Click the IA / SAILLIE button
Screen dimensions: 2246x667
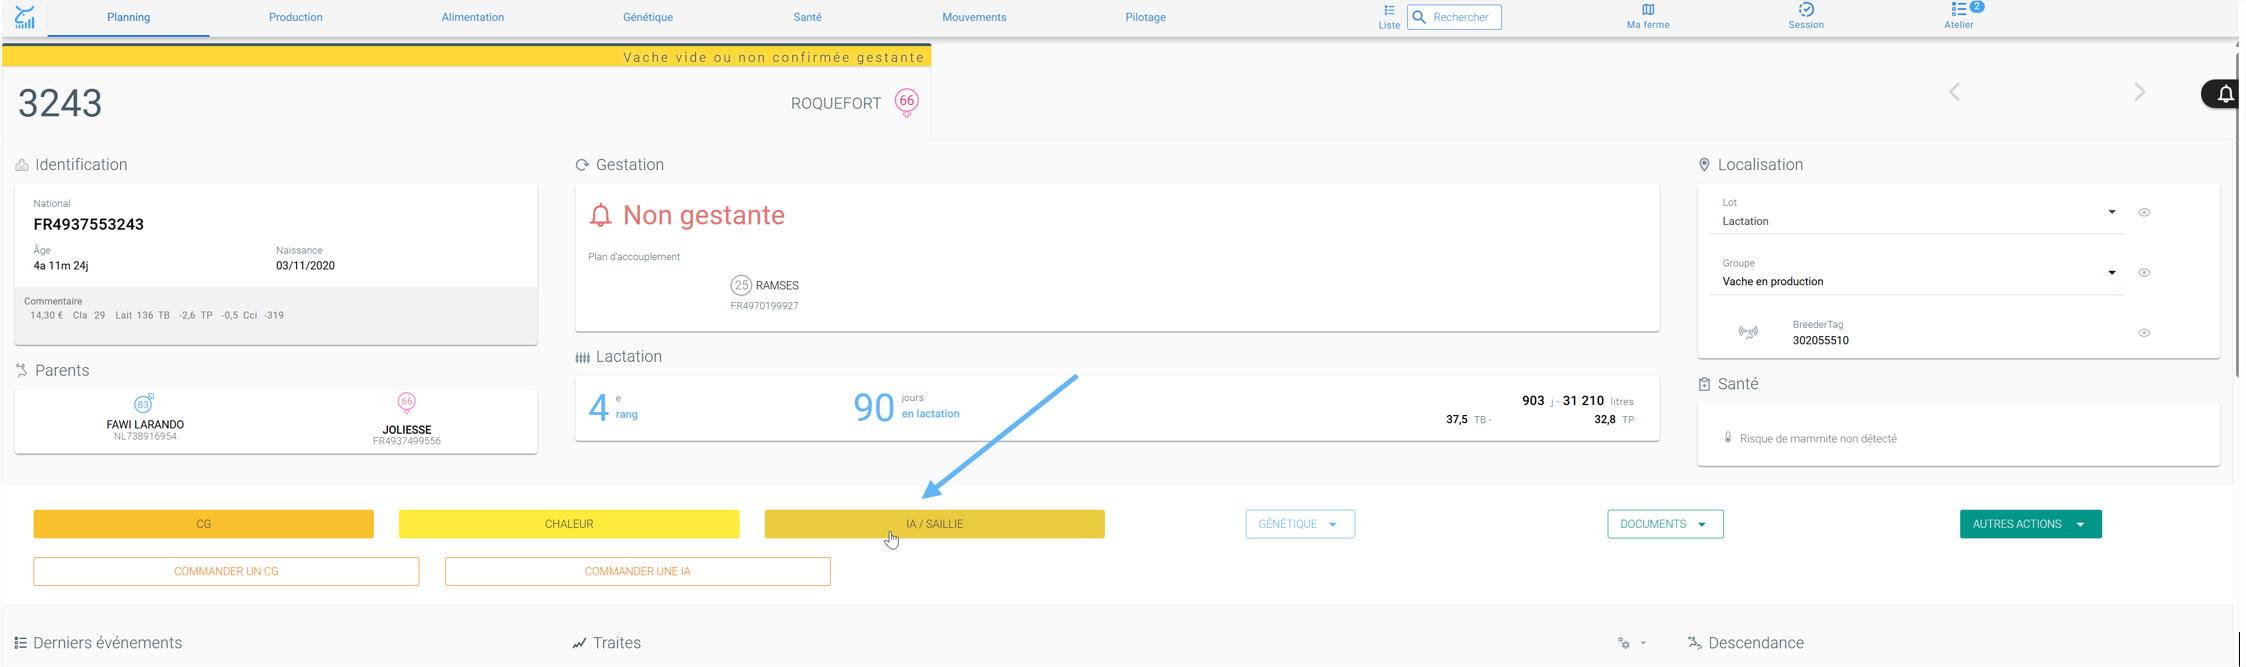[x=935, y=524]
